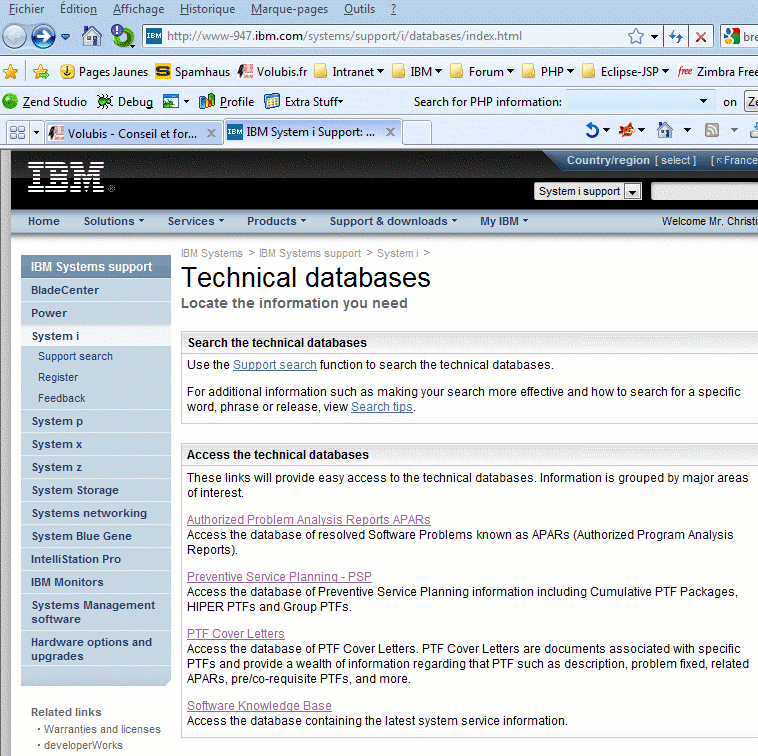The image size is (758, 756).
Task: Click Country/region select link
Action: (x=675, y=160)
